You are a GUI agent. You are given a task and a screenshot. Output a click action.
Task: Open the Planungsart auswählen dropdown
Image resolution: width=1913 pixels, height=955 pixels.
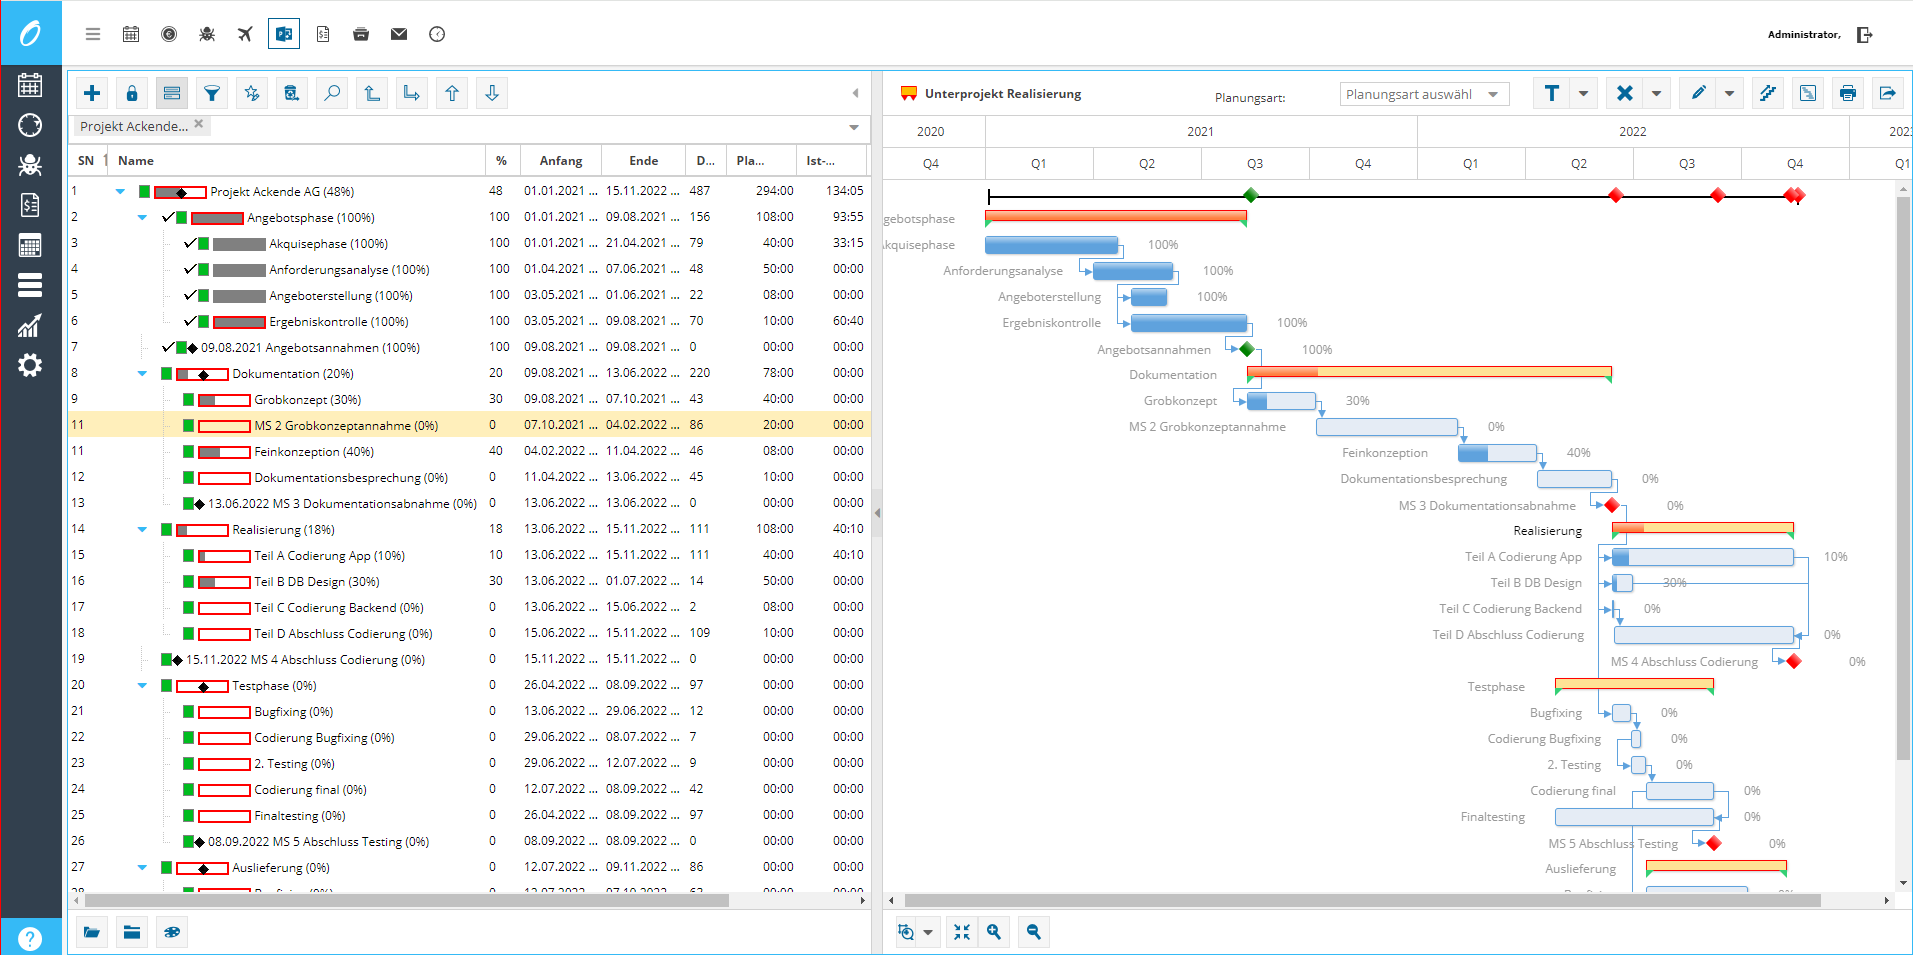point(1424,94)
